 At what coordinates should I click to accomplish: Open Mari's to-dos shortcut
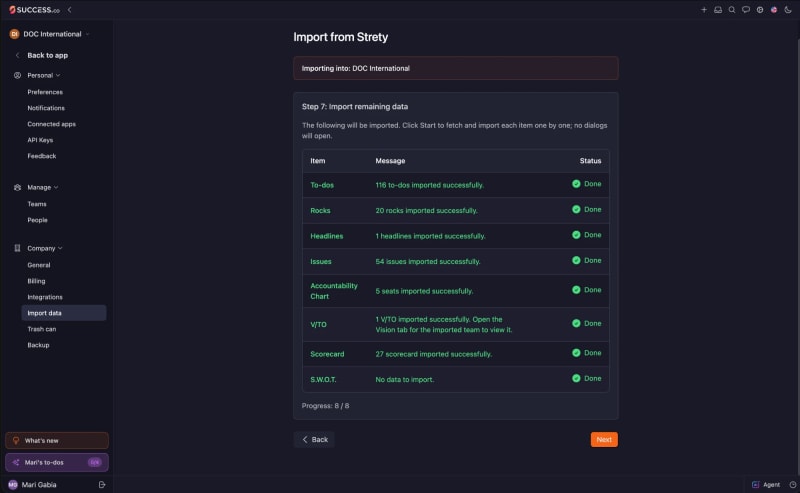coord(57,462)
